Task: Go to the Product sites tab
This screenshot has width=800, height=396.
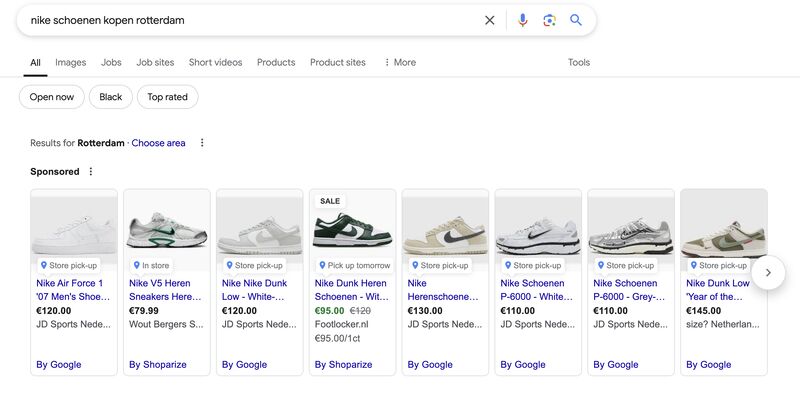Action: 338,62
